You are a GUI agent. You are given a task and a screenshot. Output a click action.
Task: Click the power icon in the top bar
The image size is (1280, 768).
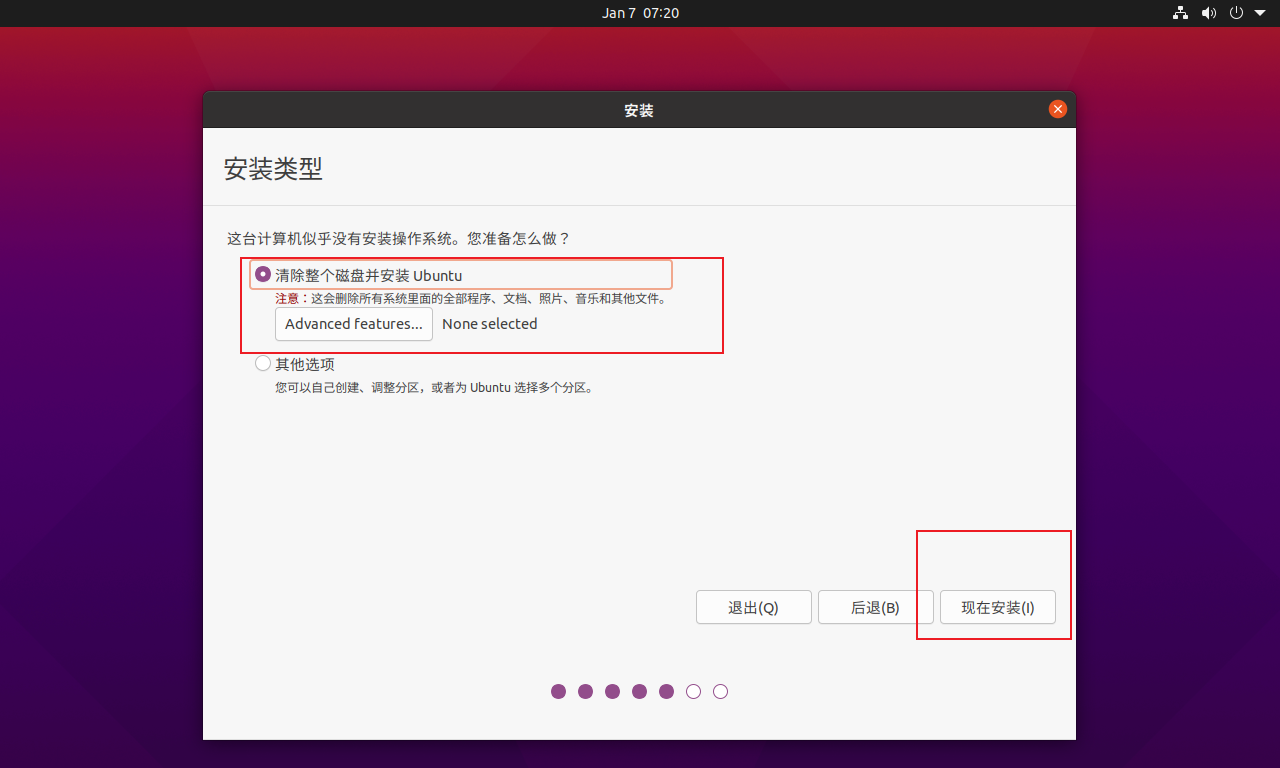point(1237,13)
